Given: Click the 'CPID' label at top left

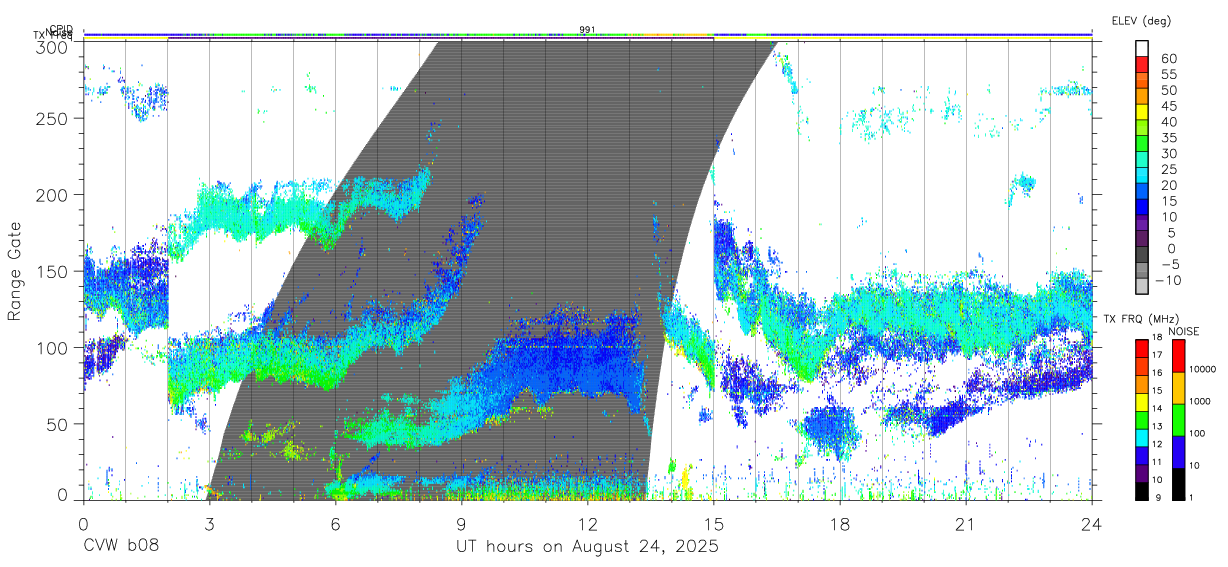Looking at the screenshot, I should click(60, 29).
